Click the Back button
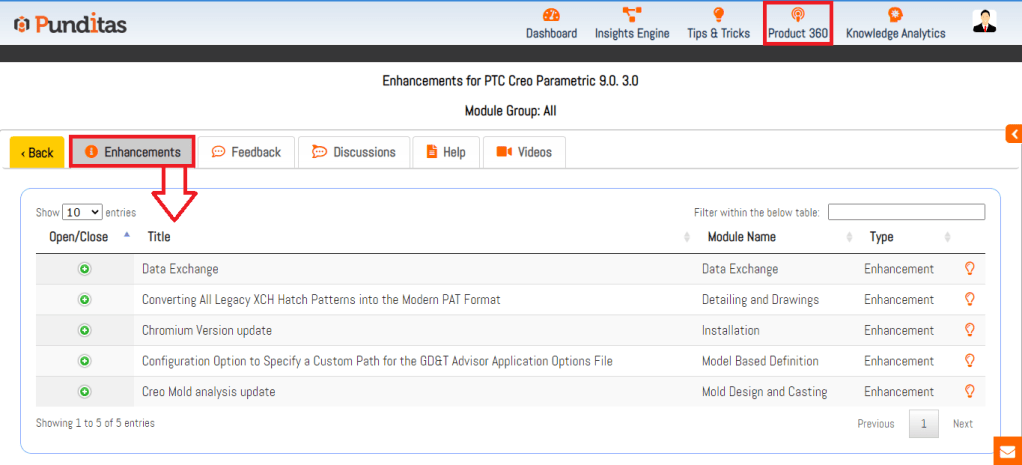This screenshot has height=465, width=1022. click(x=37, y=153)
